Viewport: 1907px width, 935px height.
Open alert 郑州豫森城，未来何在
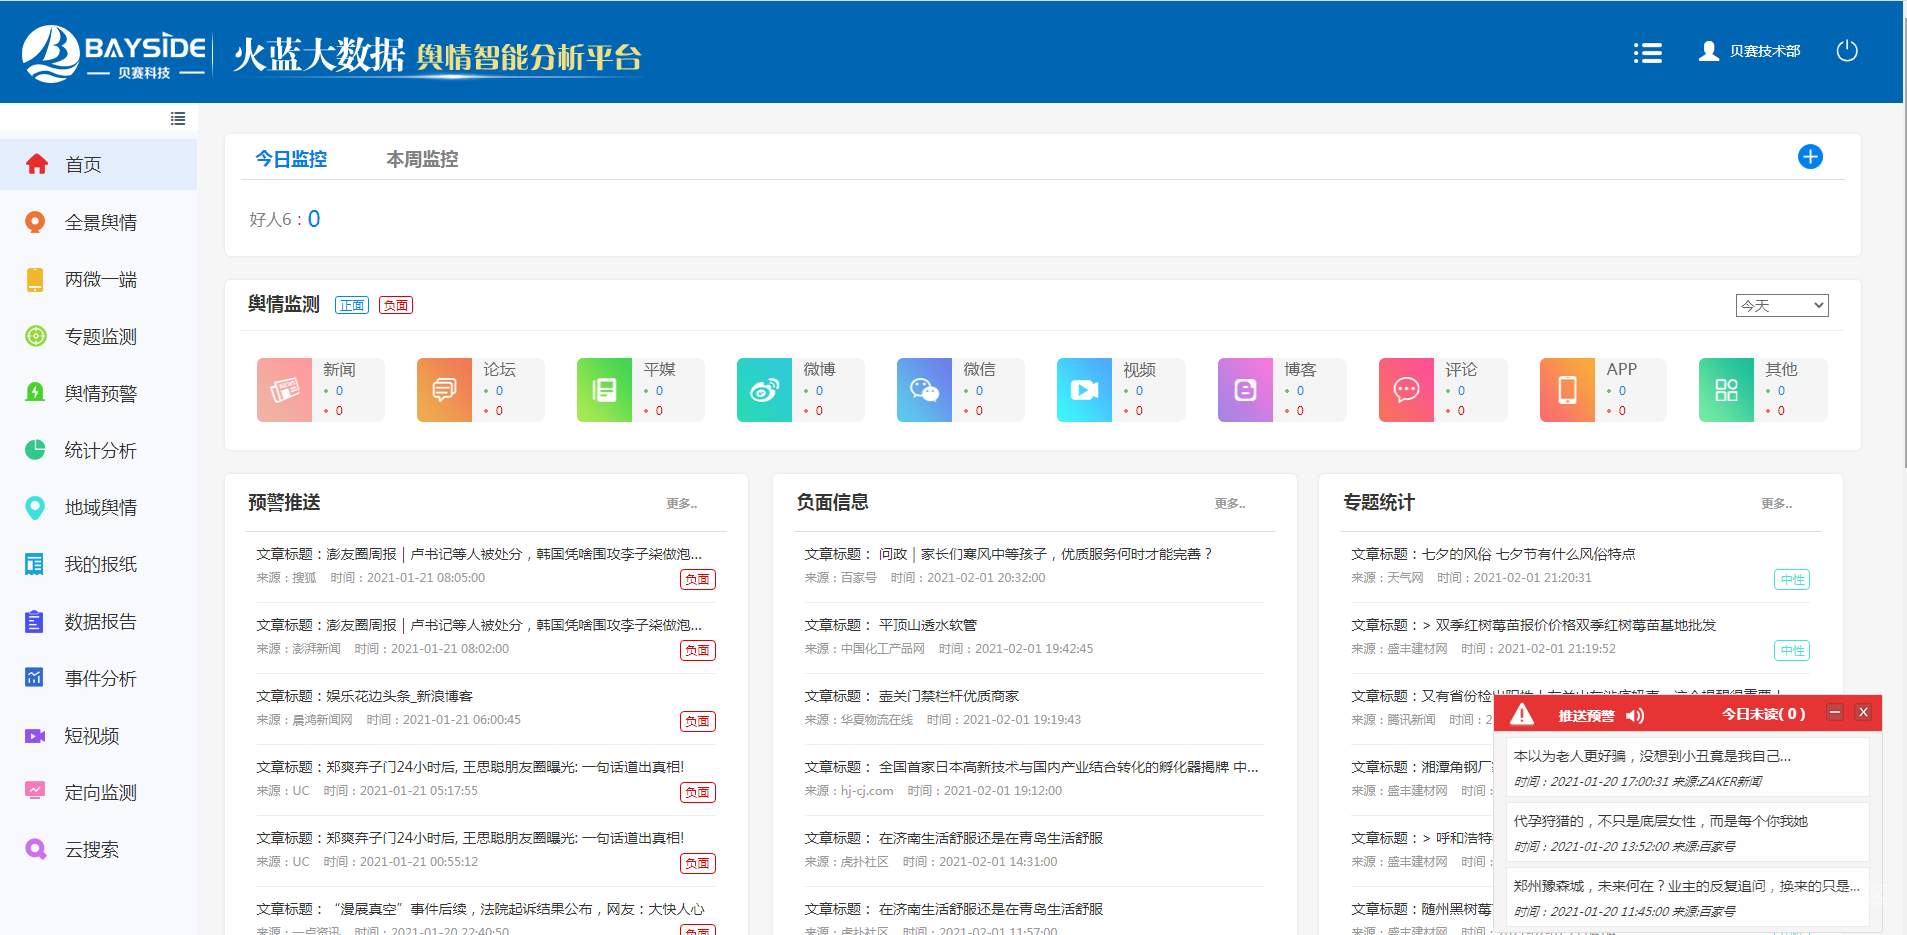(1687, 897)
